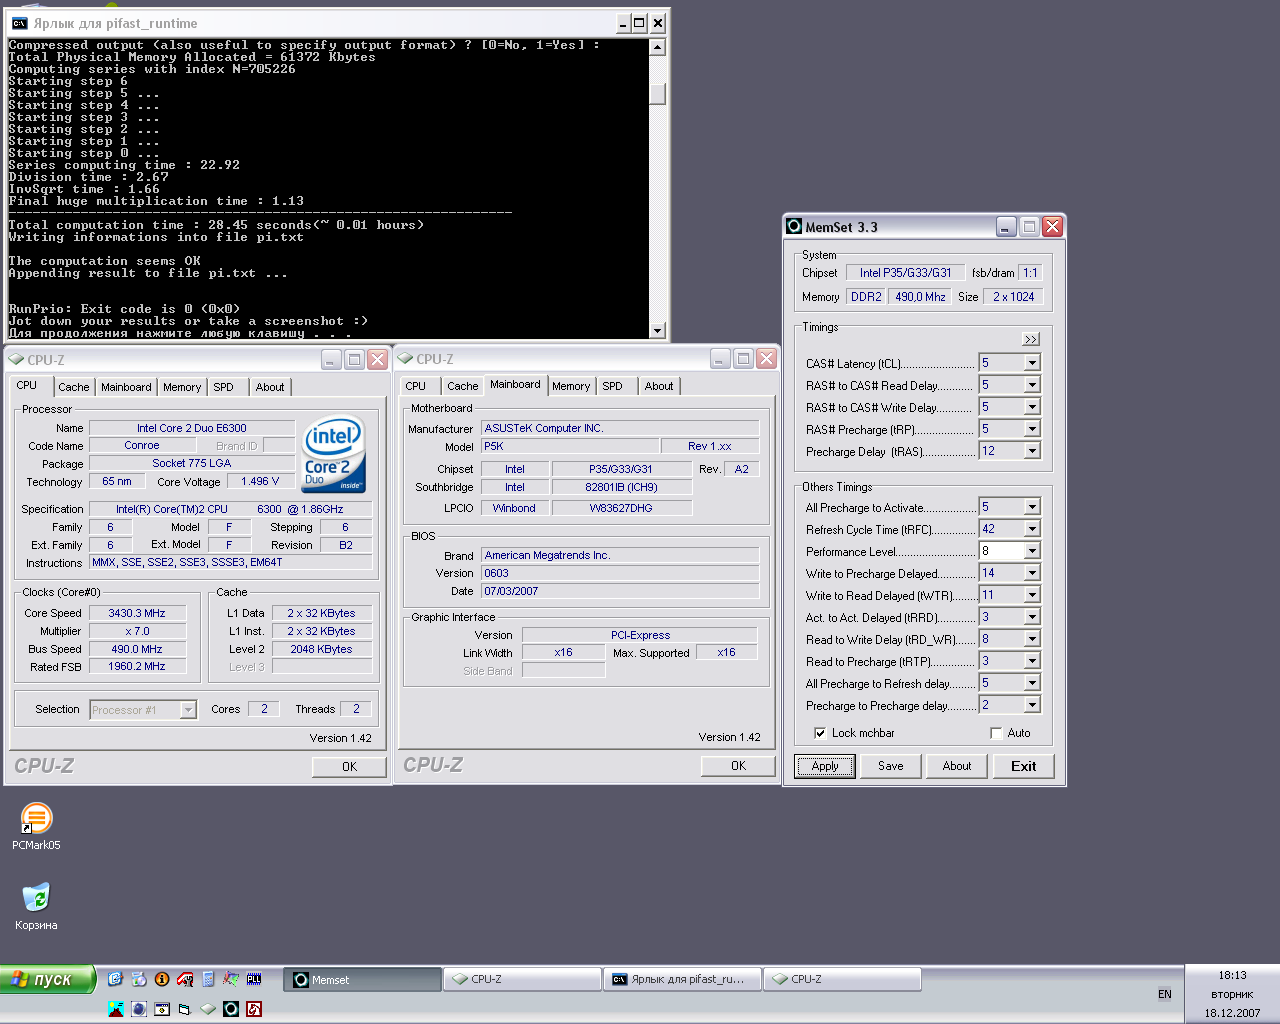Click the left CPU-Z window title icon
Viewport: 1280px width, 1024px height.
point(16,359)
